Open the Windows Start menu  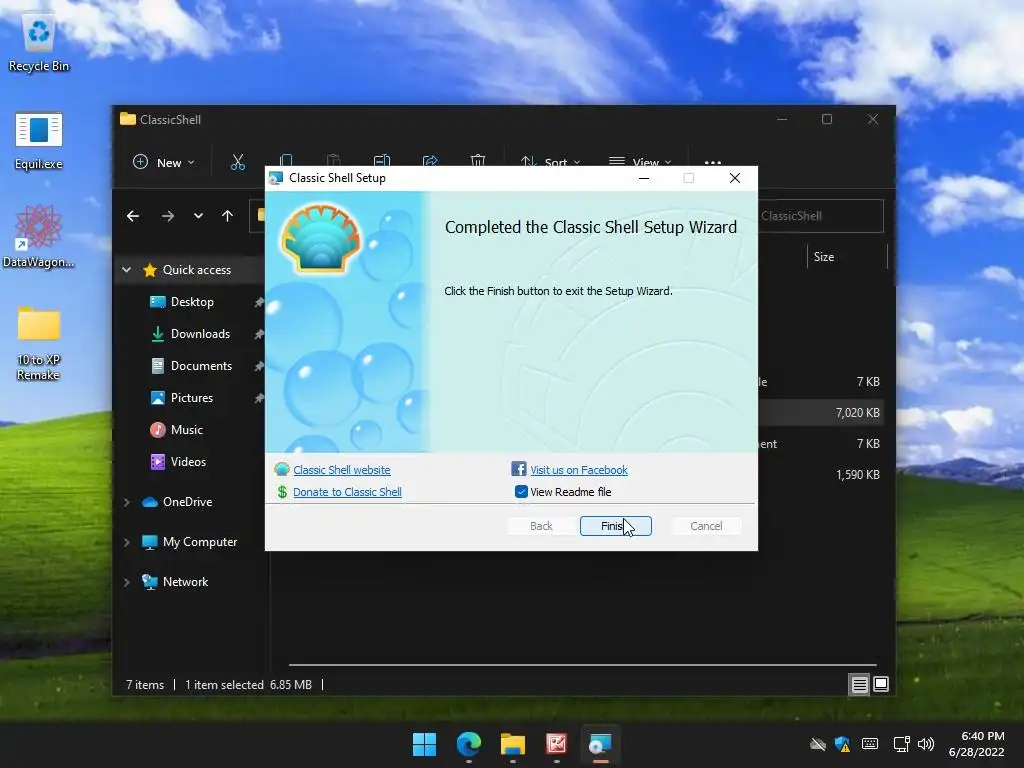pos(424,744)
